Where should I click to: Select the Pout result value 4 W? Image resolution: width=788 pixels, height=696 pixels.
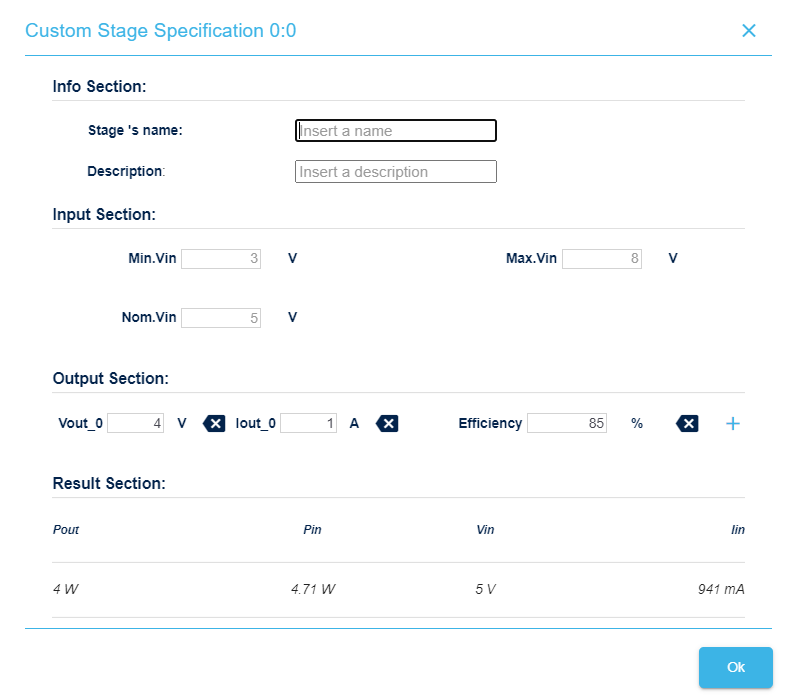coord(66,589)
